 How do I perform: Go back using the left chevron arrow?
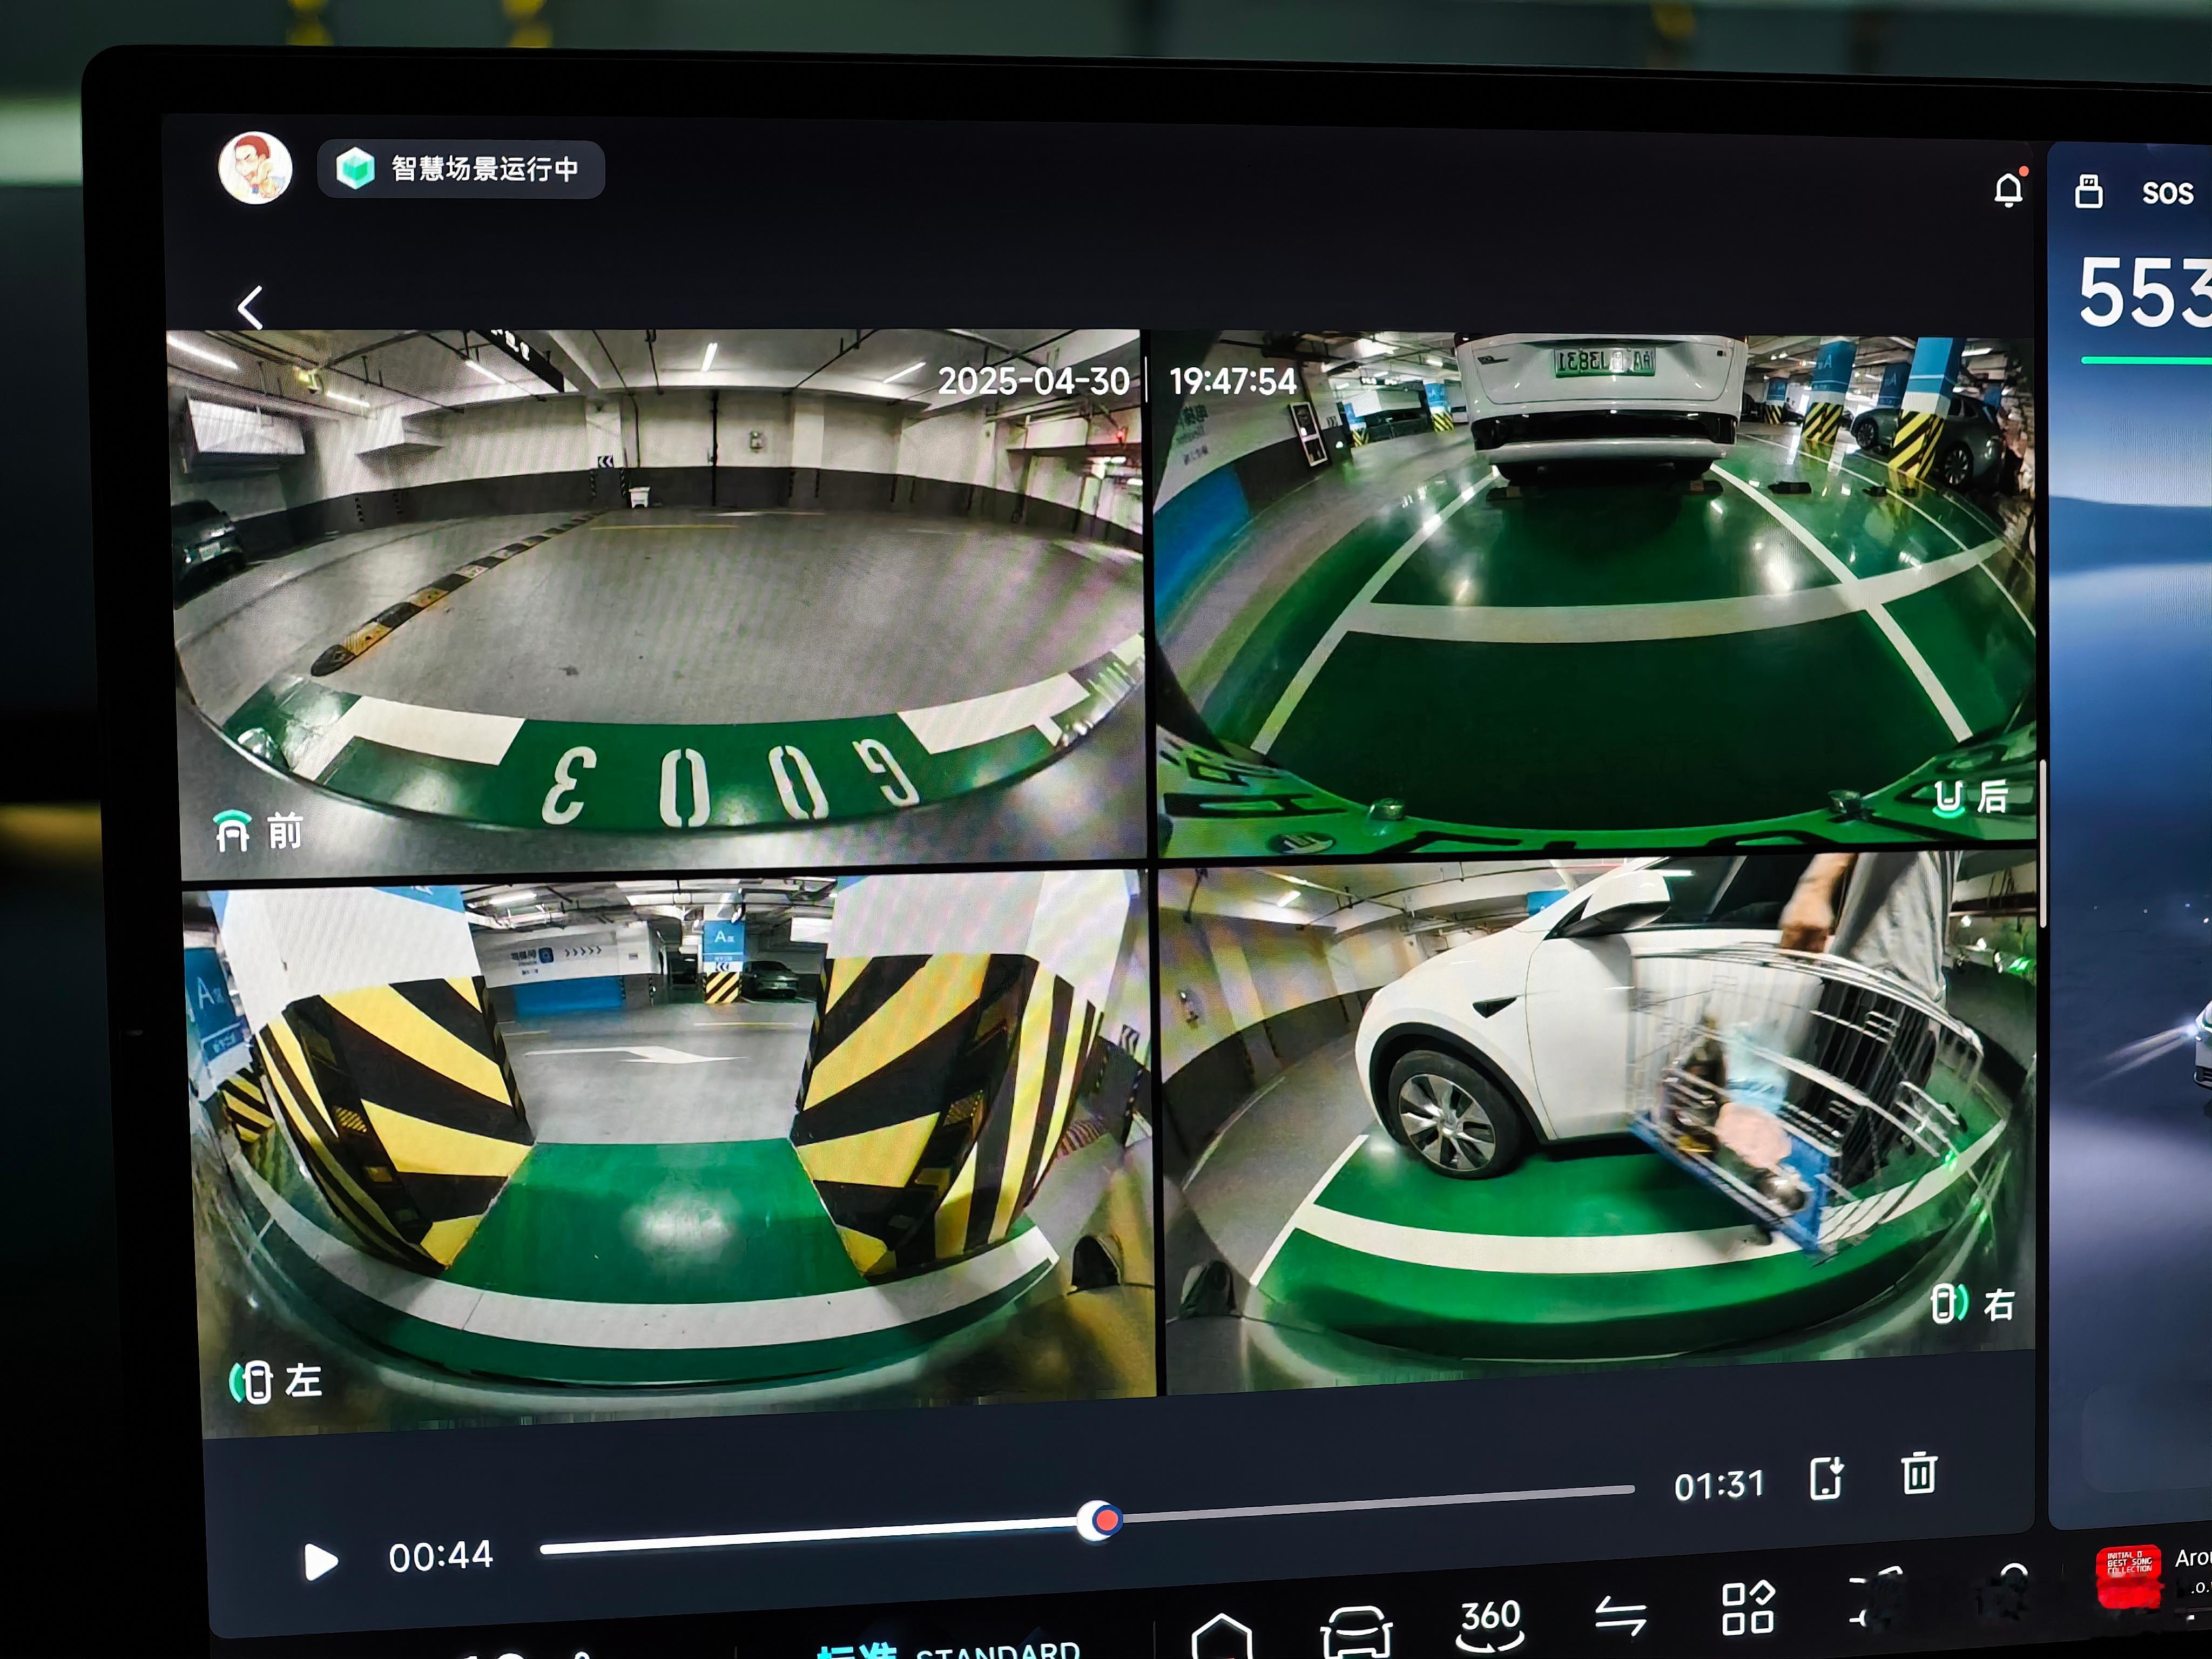click(x=250, y=308)
